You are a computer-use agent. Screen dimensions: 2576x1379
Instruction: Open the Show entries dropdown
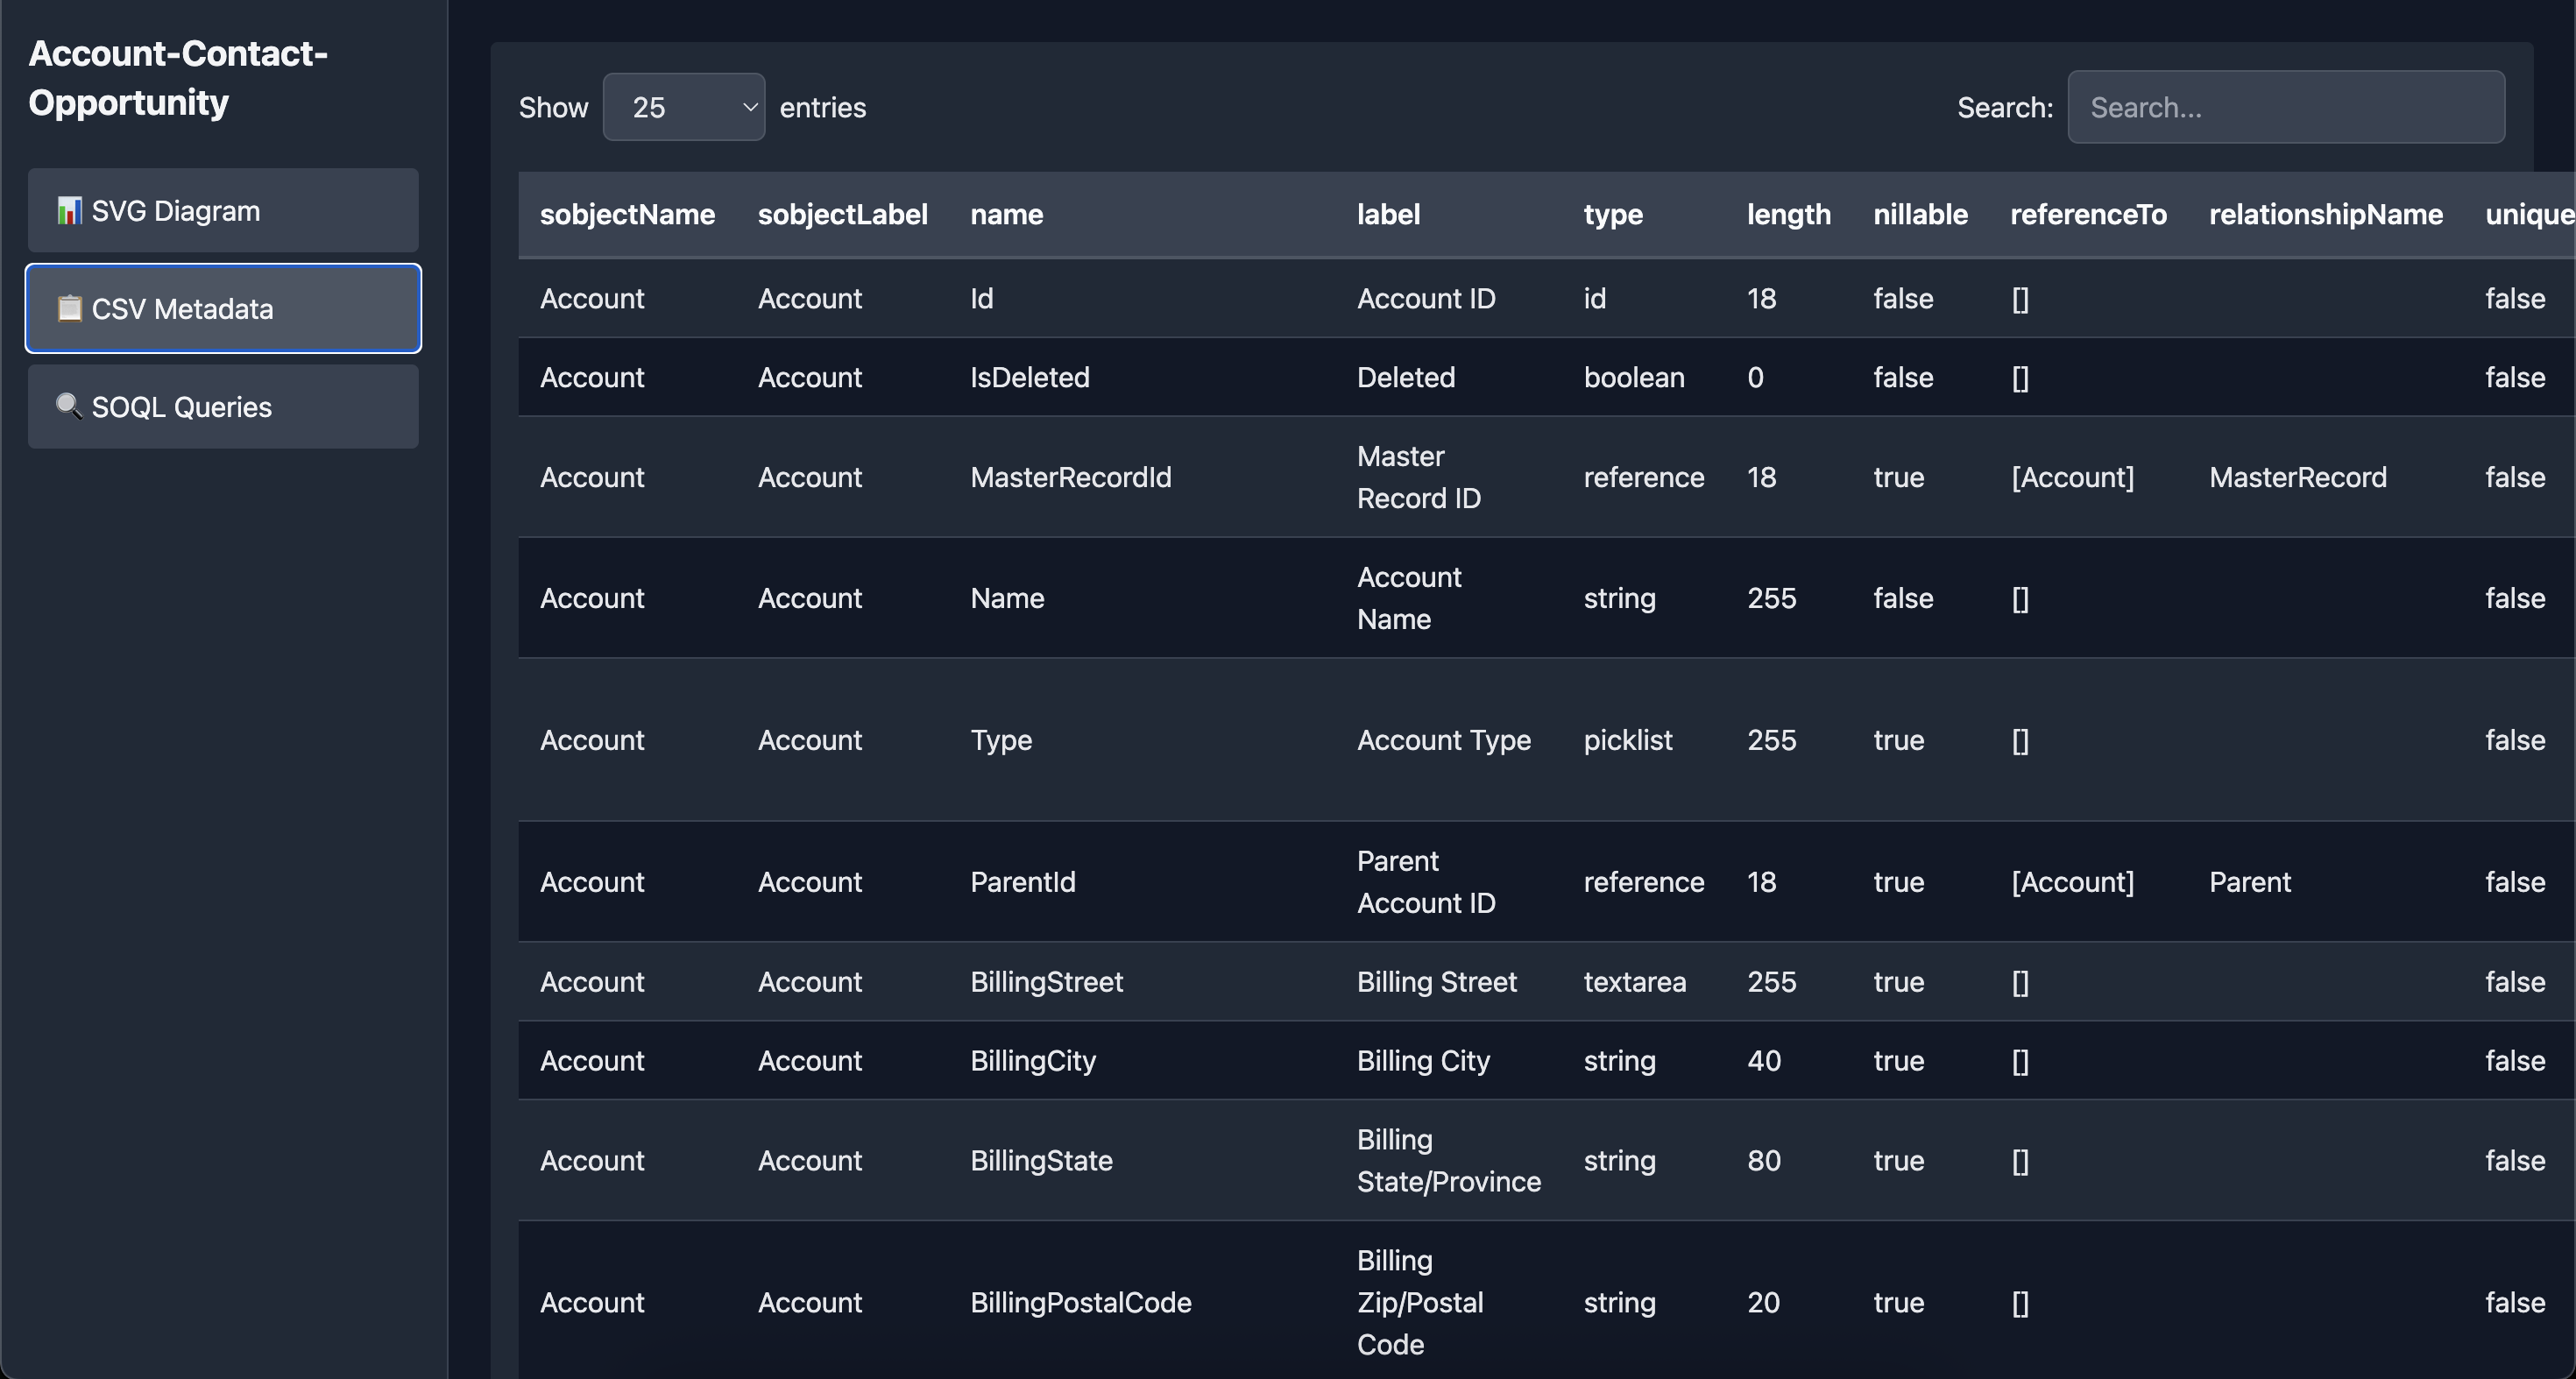coord(683,107)
